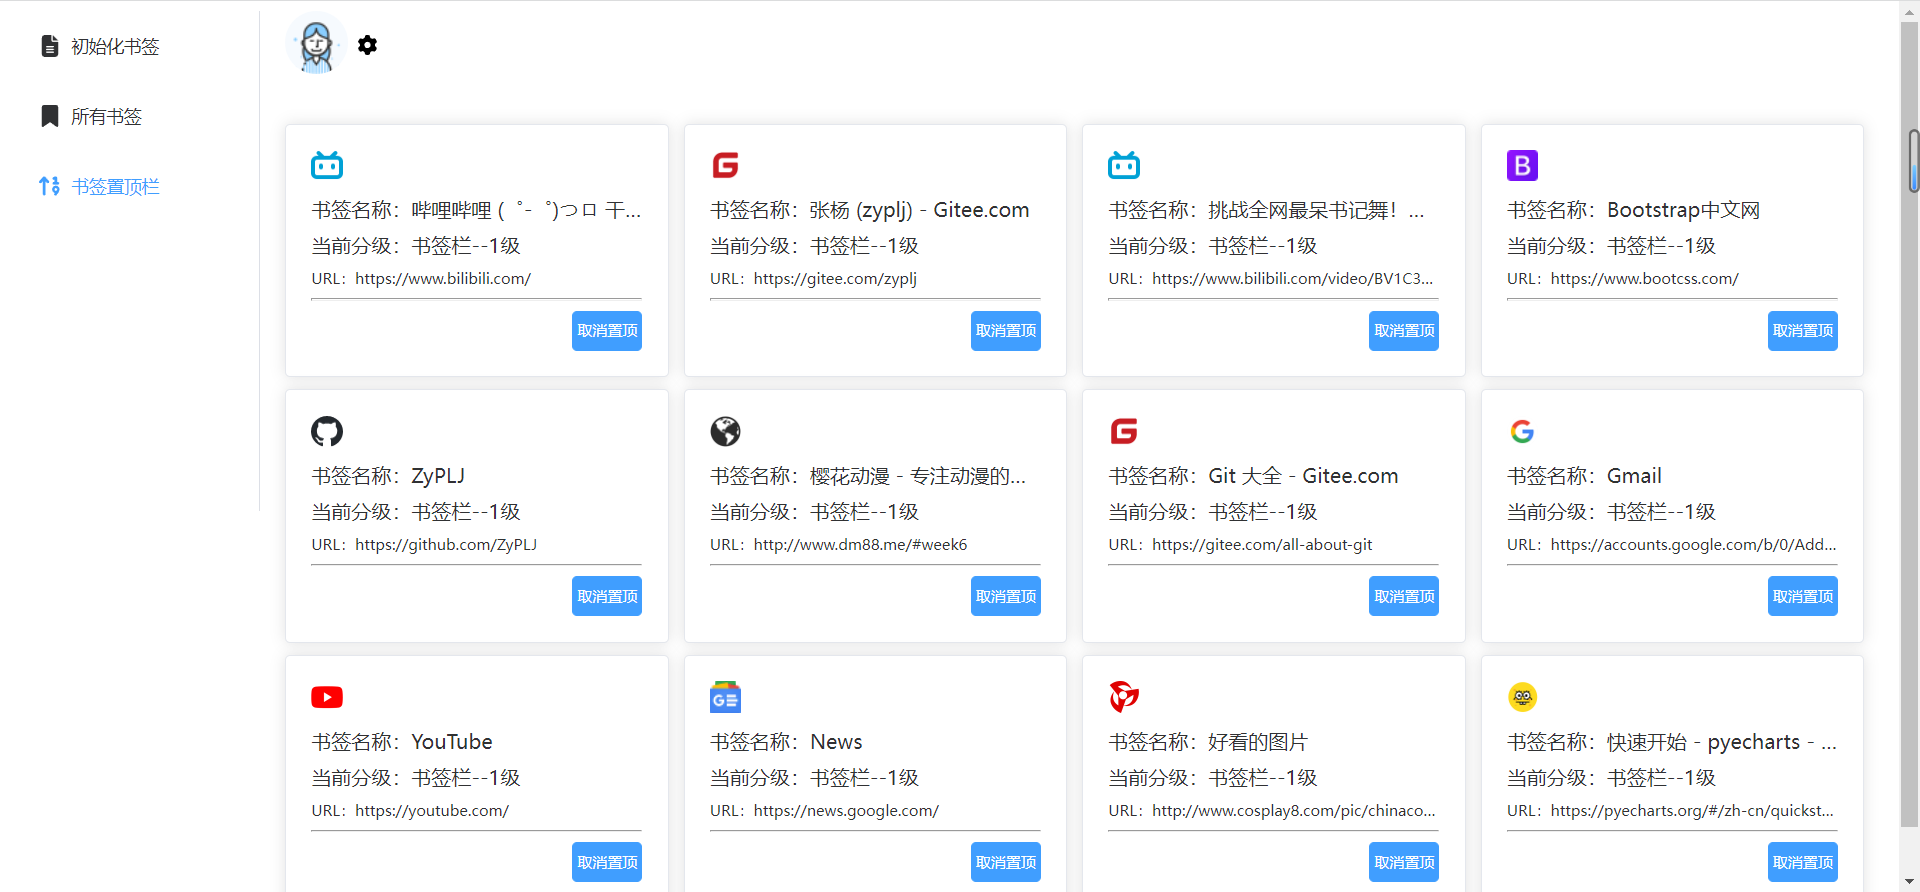The image size is (1920, 892).
Task: Click the yellow pyecharts icon
Action: [x=1522, y=697]
